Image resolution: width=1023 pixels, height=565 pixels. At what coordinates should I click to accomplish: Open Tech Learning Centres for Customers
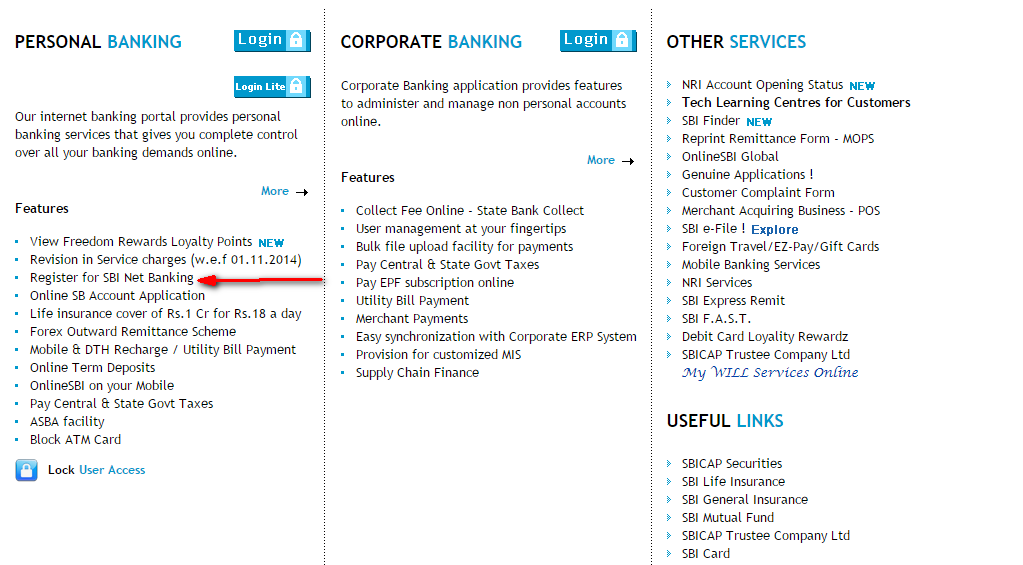point(796,102)
